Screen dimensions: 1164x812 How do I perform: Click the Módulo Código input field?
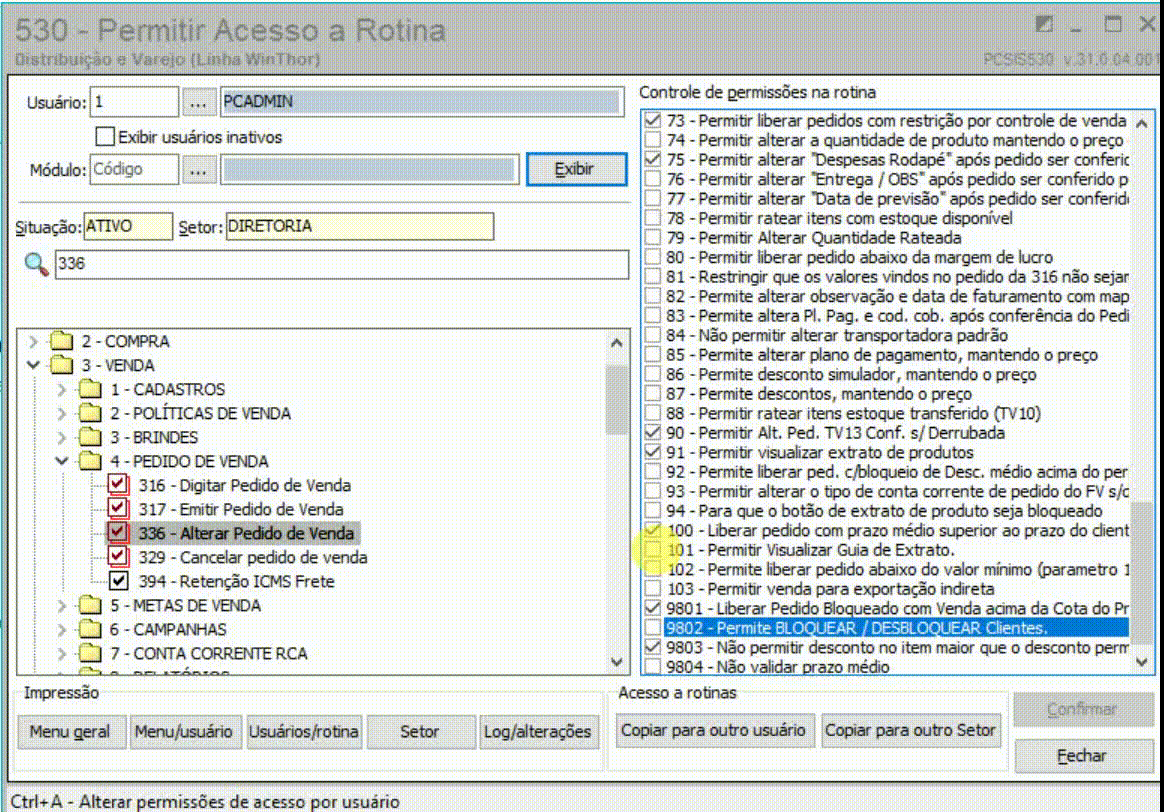click(134, 169)
